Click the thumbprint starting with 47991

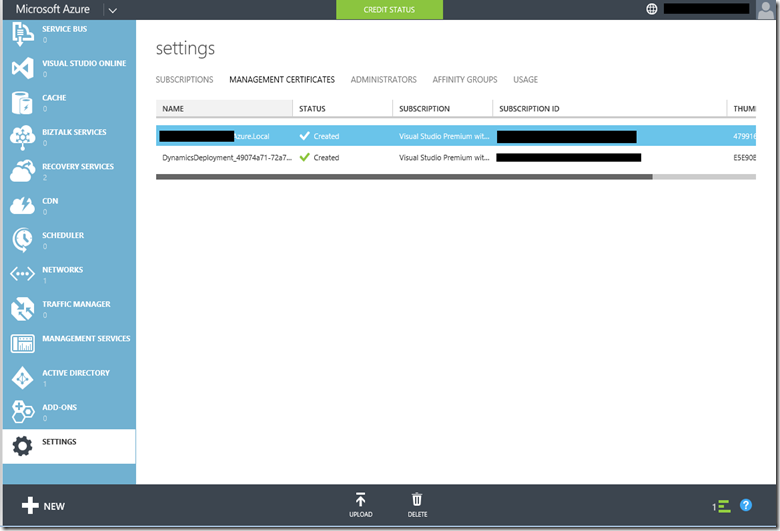coord(744,136)
